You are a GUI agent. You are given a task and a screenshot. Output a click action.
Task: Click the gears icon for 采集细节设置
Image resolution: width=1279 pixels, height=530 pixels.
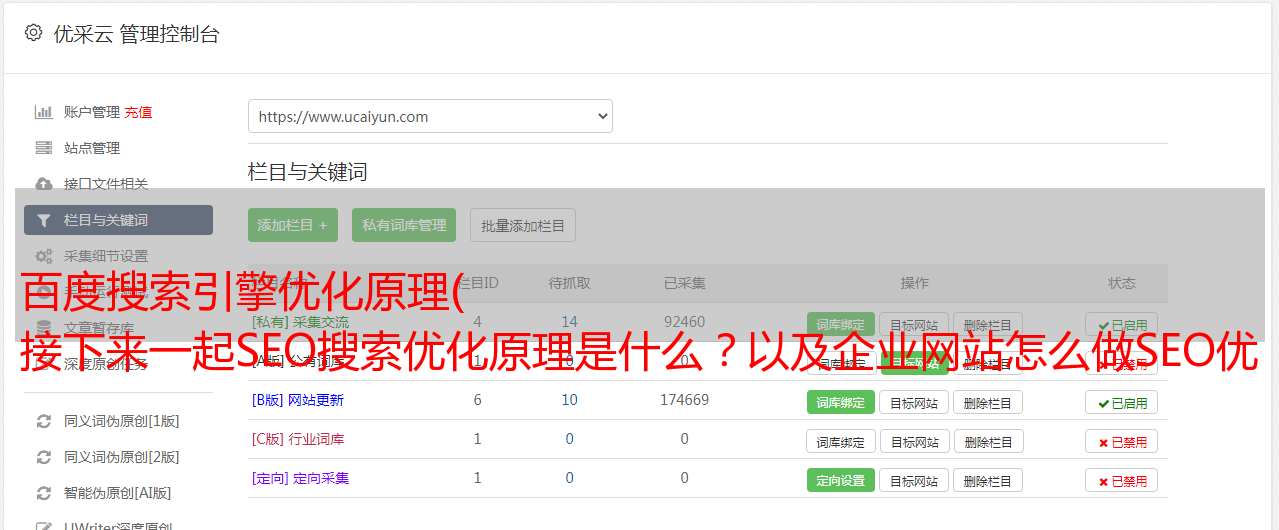44,256
